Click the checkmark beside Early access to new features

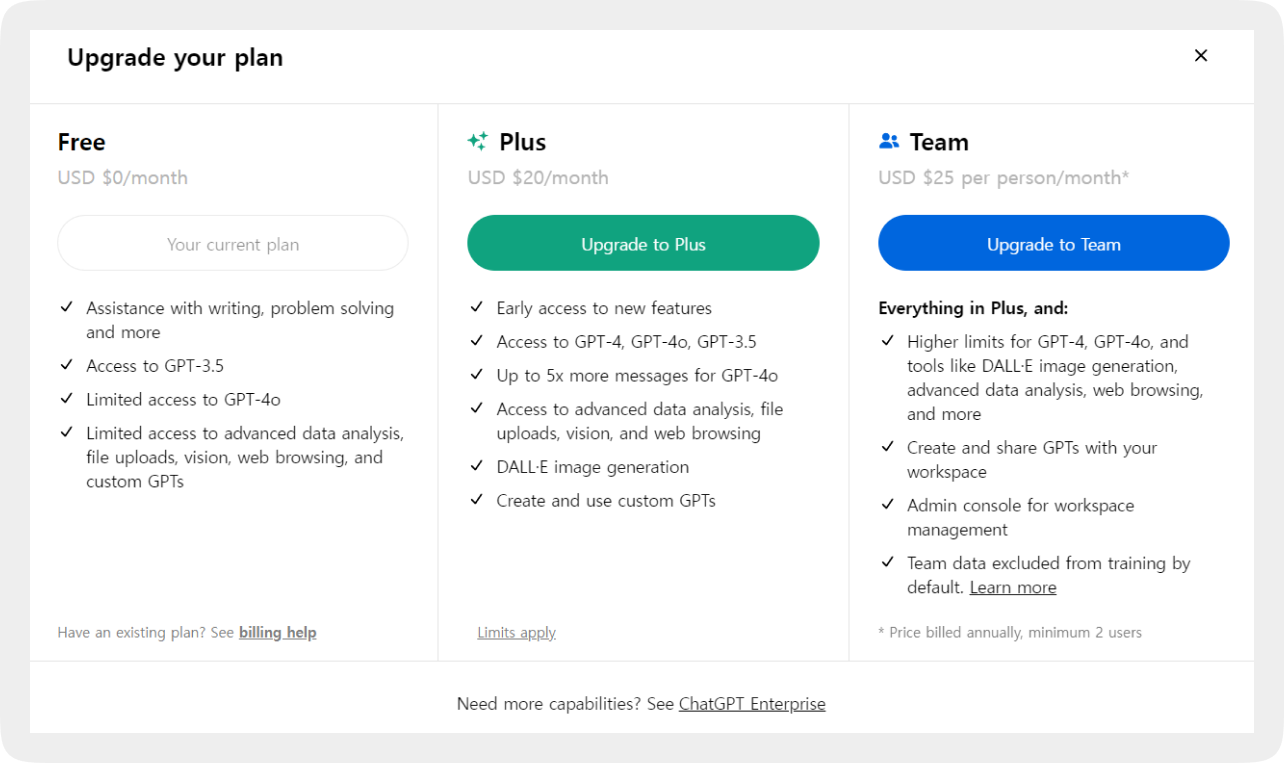tap(477, 307)
